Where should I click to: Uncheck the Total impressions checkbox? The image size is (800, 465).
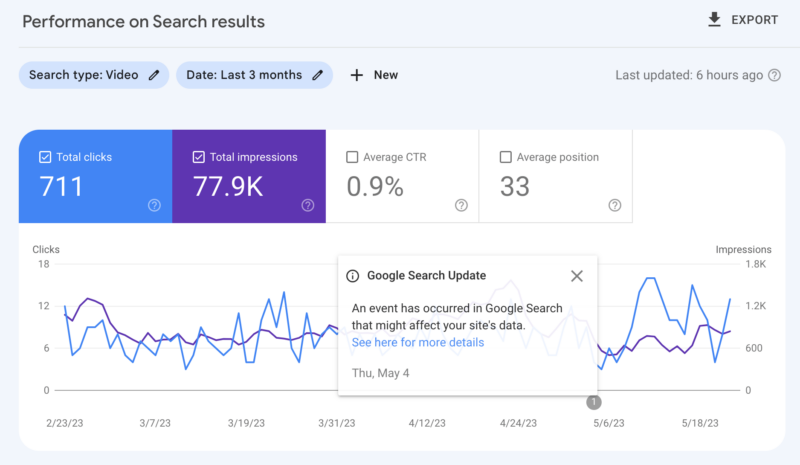pyautogui.click(x=198, y=157)
